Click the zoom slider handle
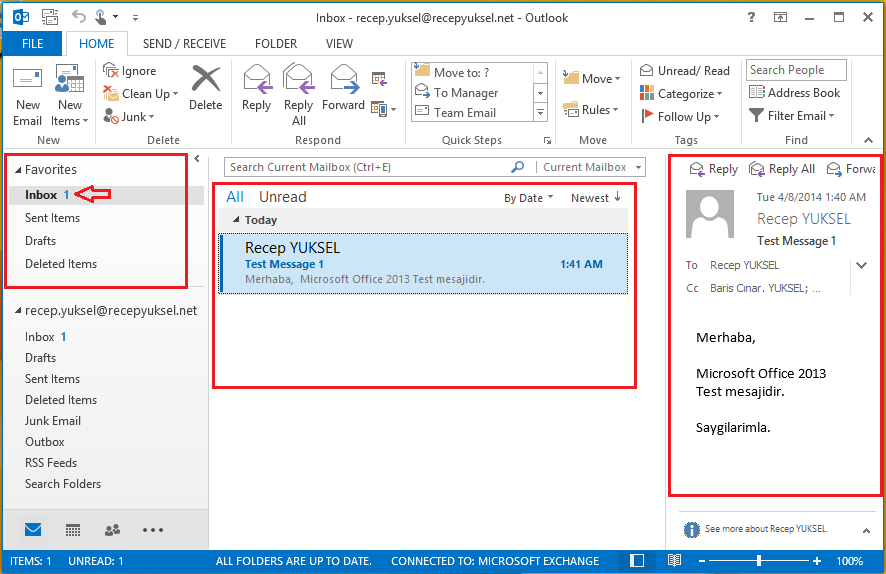 pyautogui.click(x=759, y=560)
